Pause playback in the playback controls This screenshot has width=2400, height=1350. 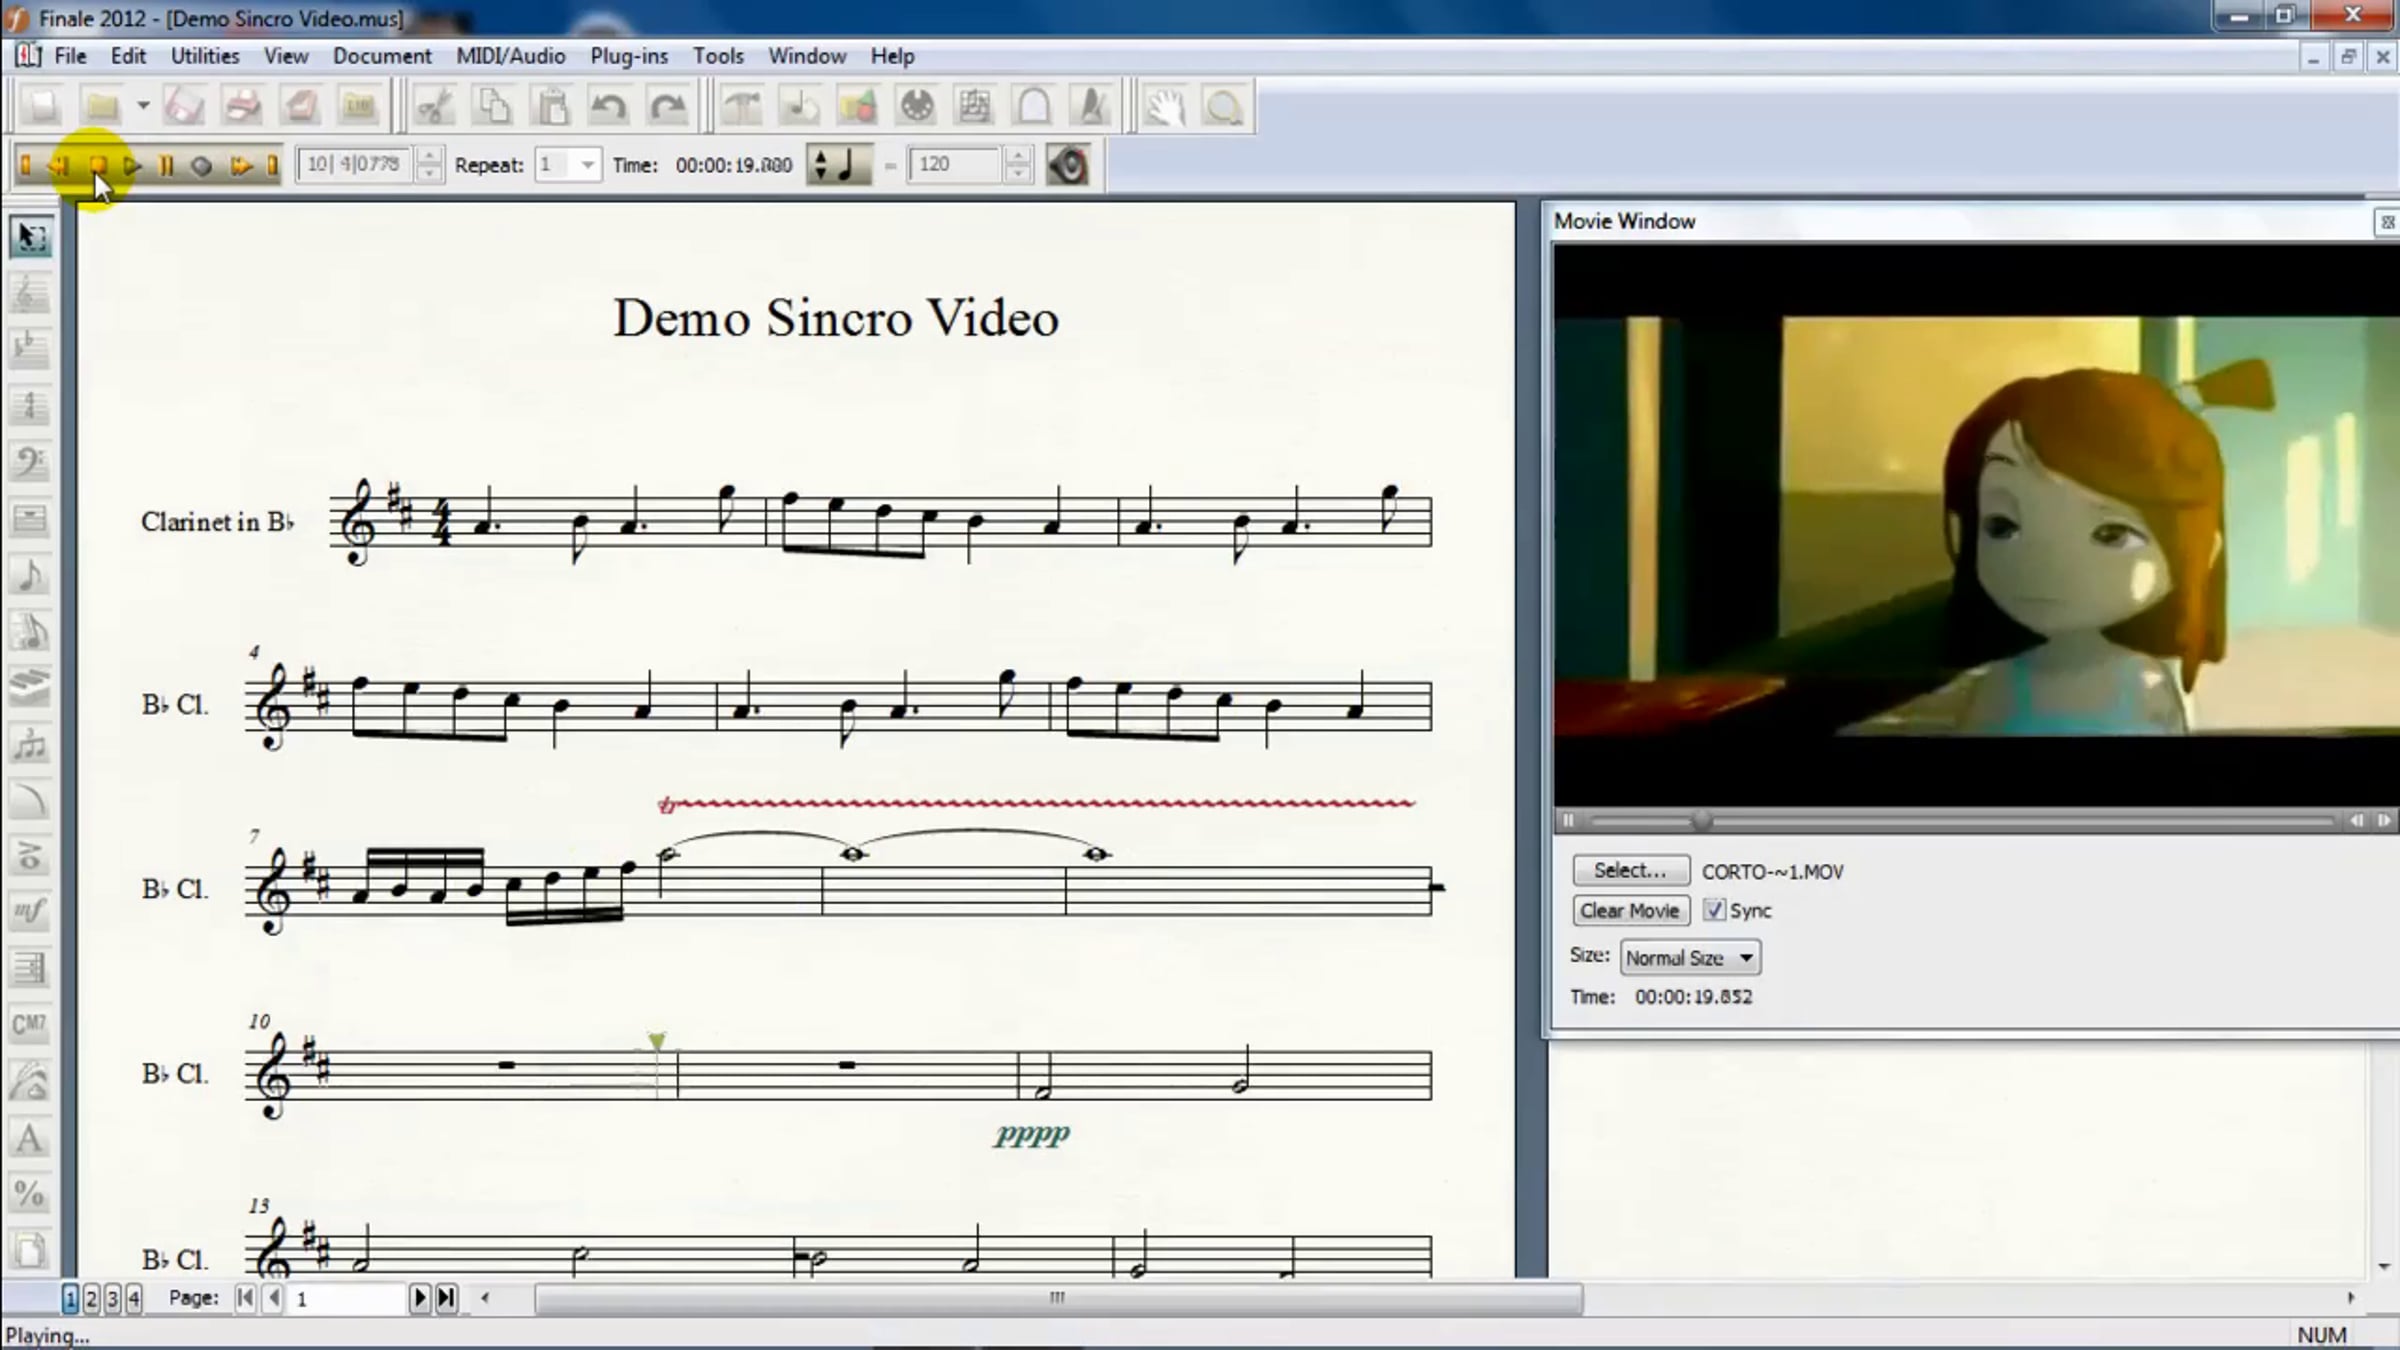(x=166, y=166)
